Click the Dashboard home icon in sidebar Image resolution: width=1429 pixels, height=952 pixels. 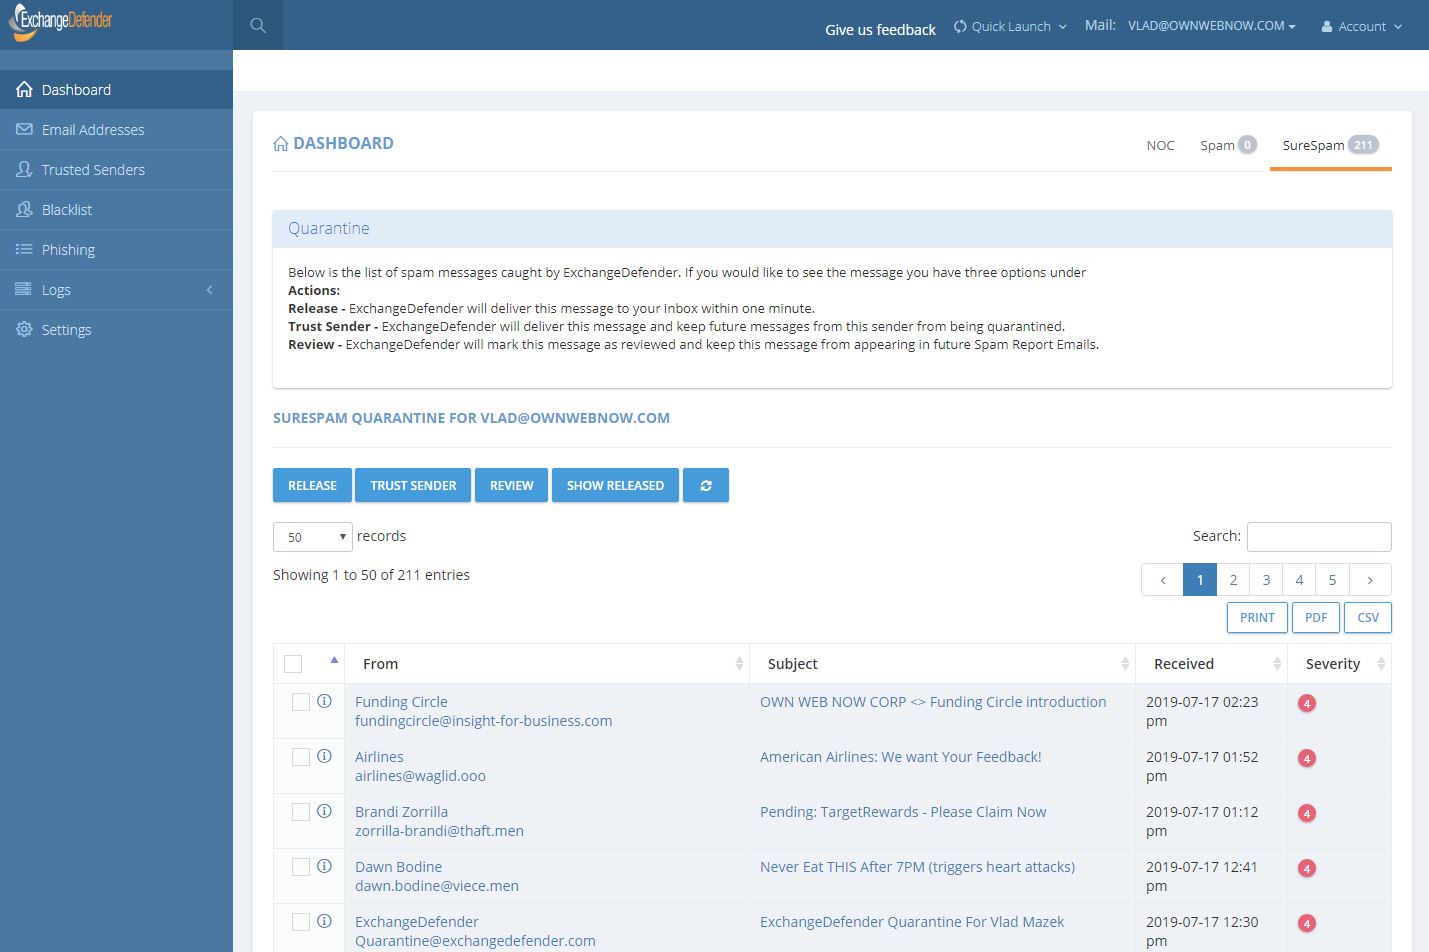[24, 89]
